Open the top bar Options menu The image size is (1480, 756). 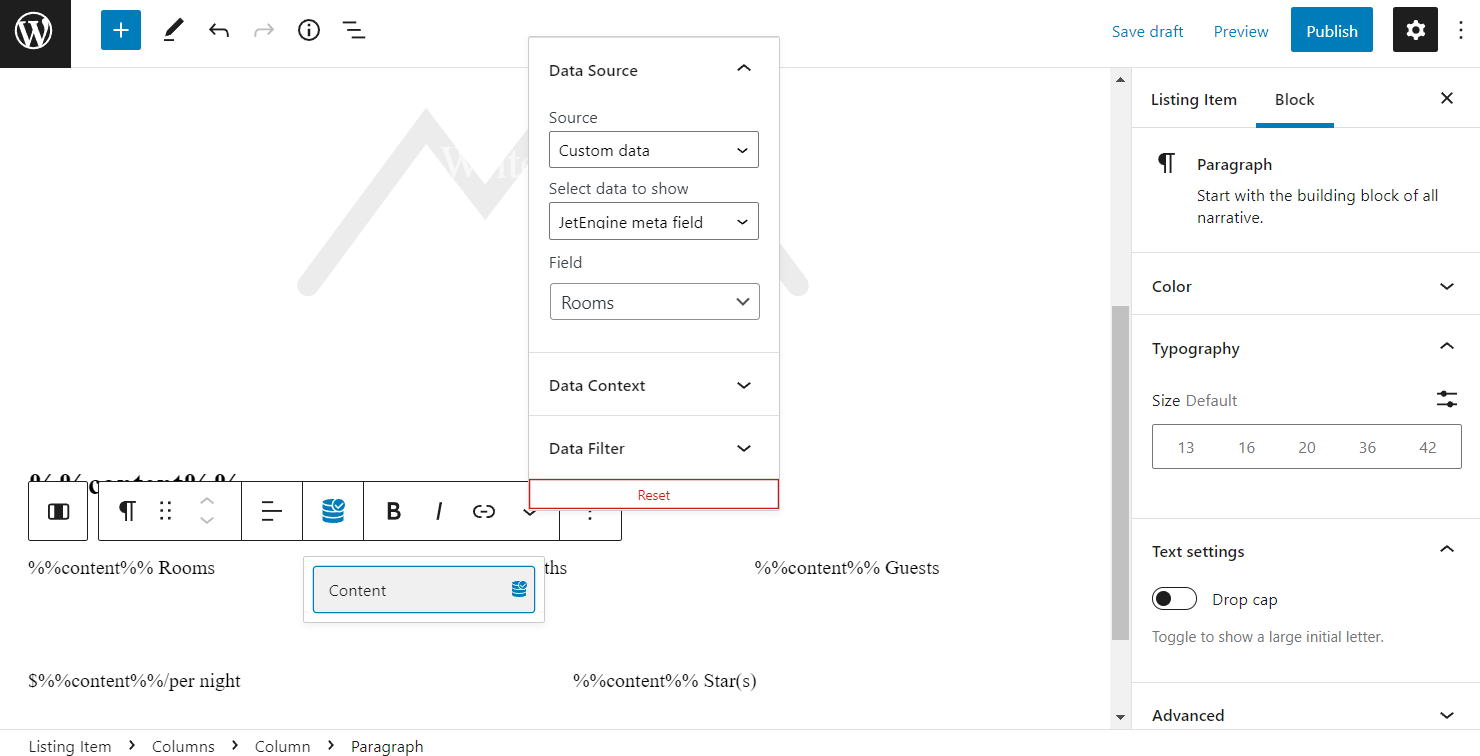click(x=1461, y=30)
